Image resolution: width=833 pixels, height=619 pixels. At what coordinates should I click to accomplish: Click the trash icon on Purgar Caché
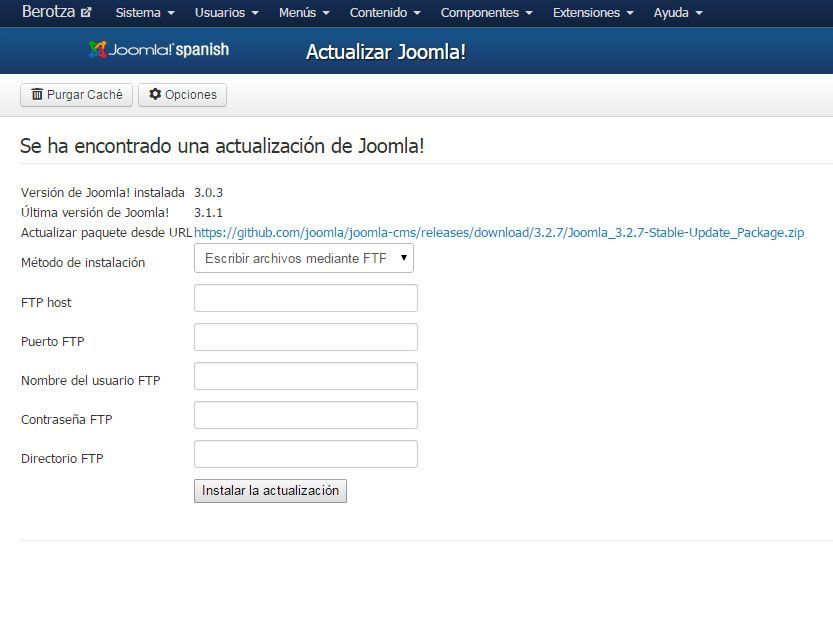tap(37, 94)
